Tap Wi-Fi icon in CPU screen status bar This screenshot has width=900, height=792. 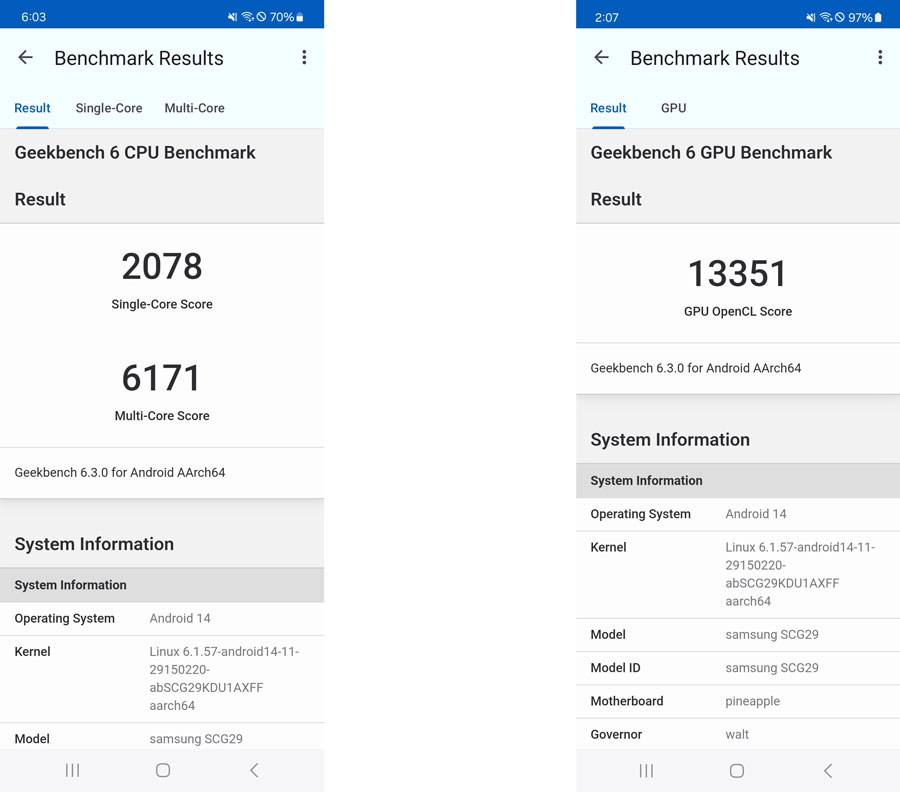pyautogui.click(x=247, y=17)
